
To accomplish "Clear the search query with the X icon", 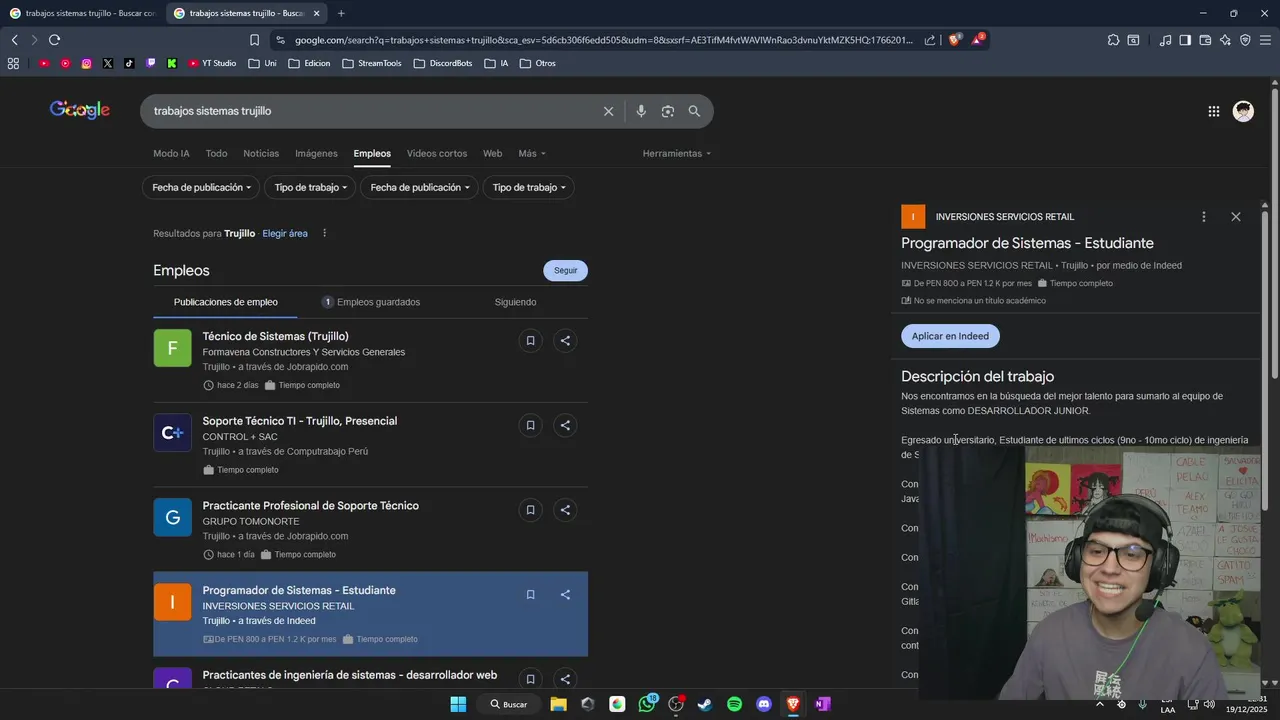I will (x=608, y=111).
